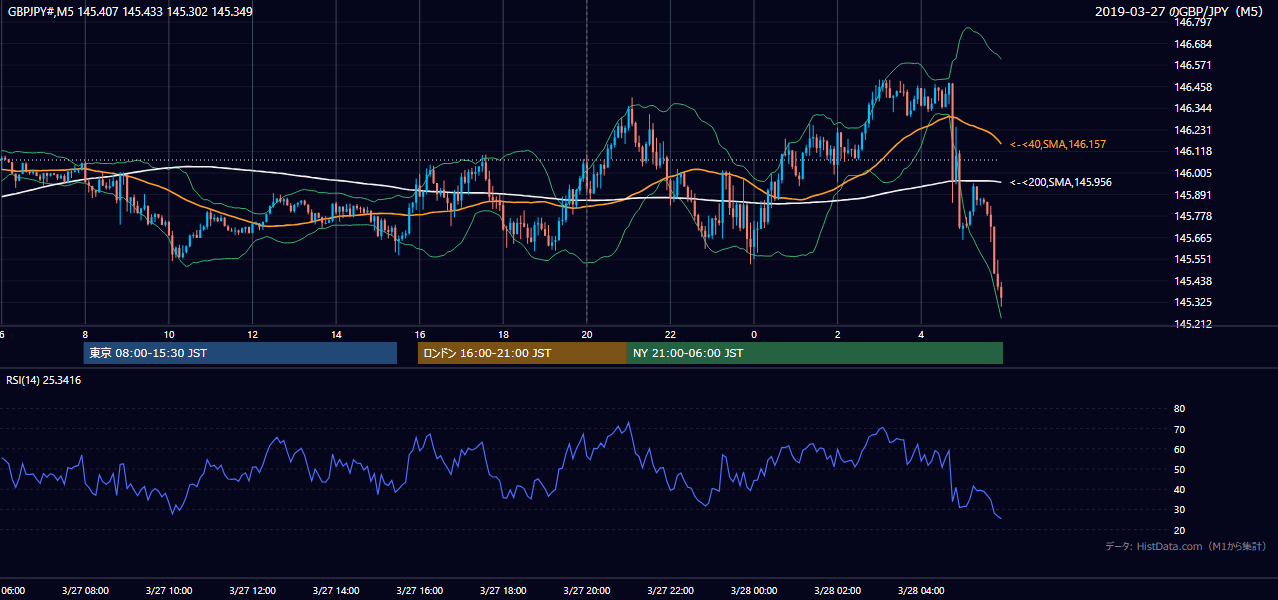Click RSI axis level 40
The width and height of the screenshot is (1278, 600).
tap(1179, 489)
